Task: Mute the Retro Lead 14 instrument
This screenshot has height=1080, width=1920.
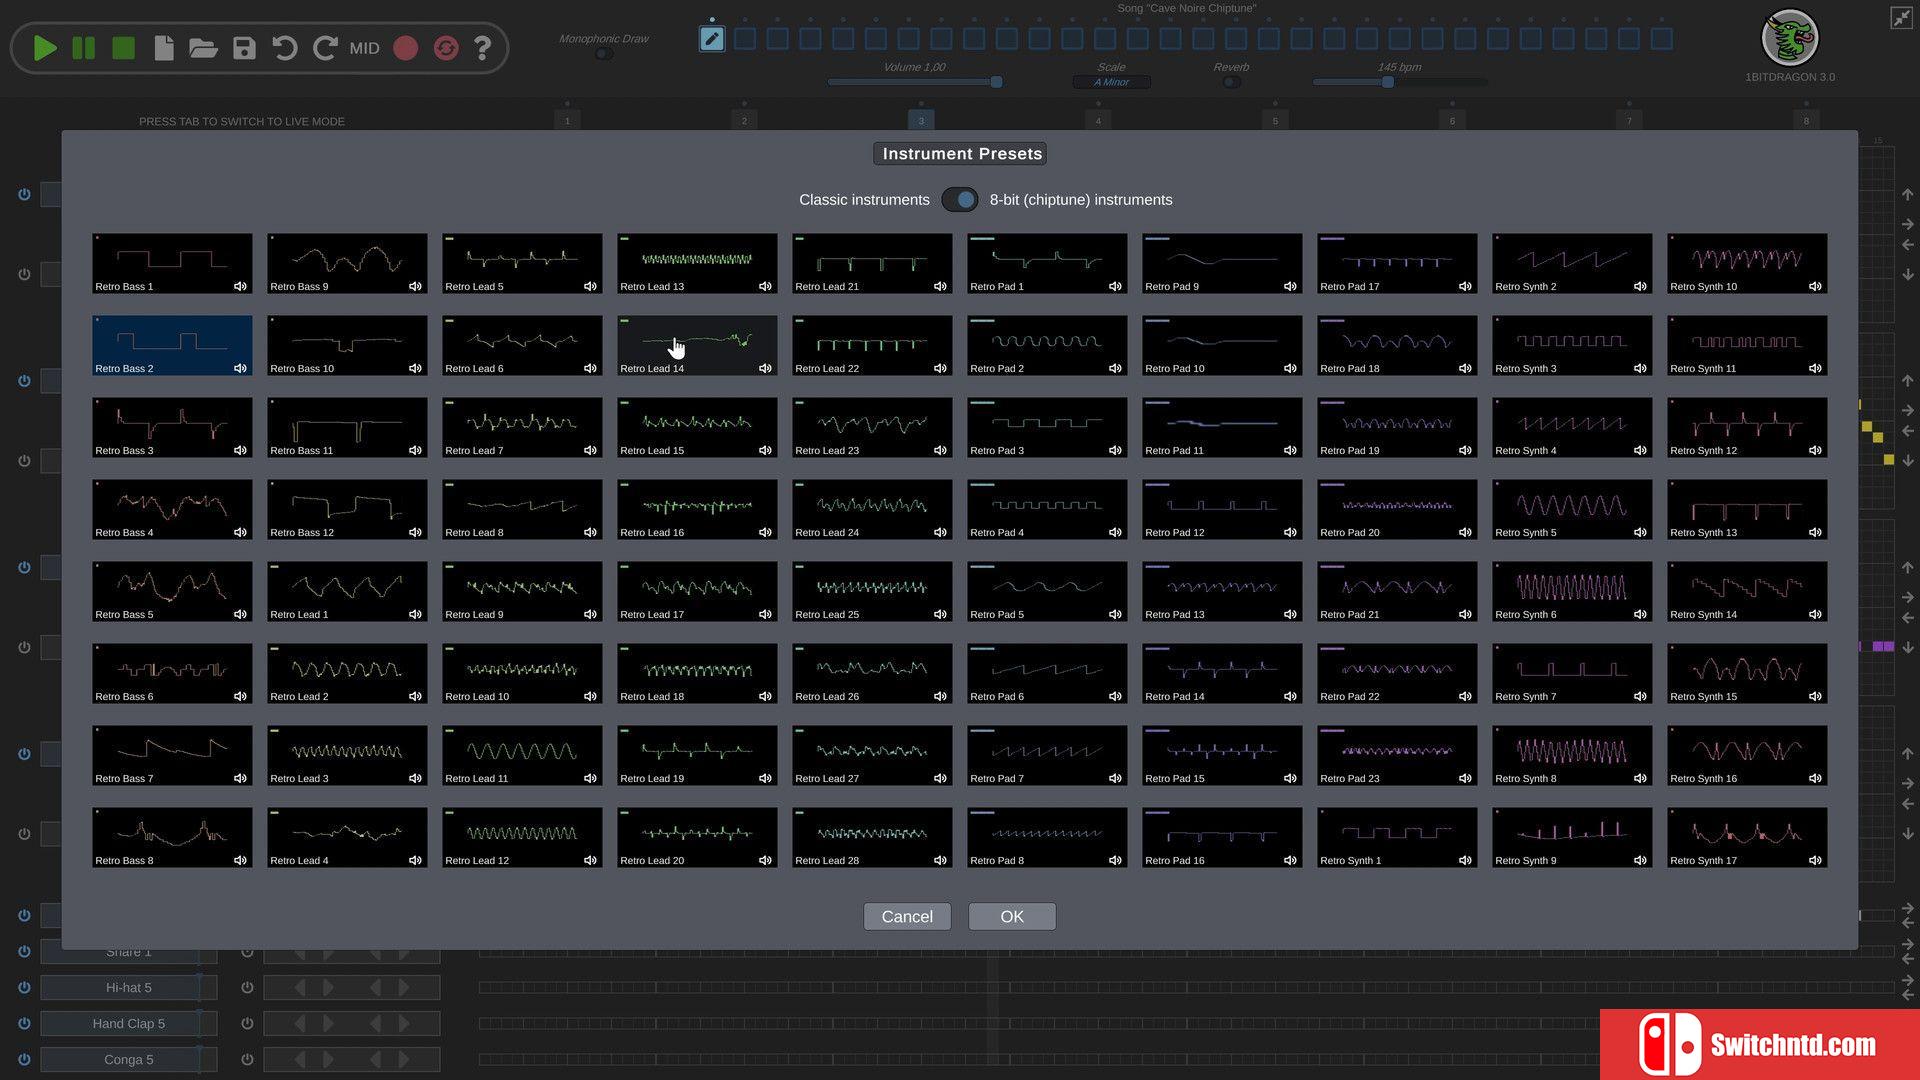Action: pos(765,368)
